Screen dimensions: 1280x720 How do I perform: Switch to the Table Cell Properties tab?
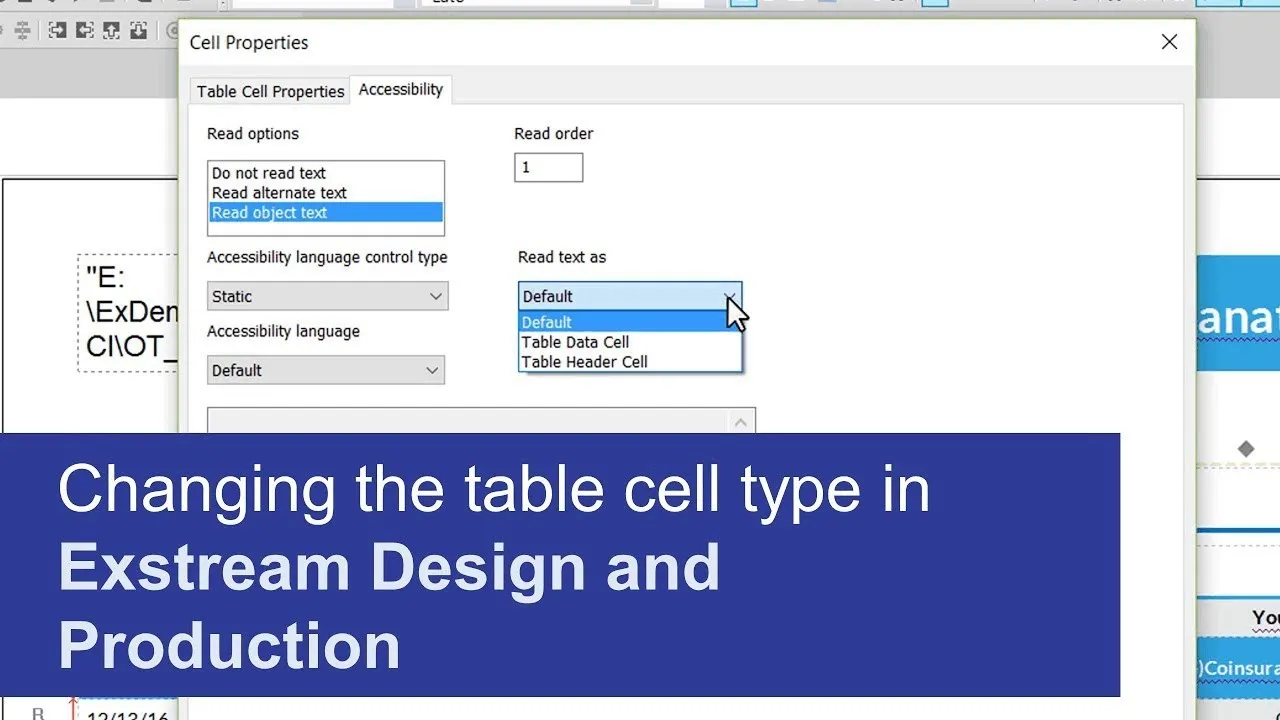(x=270, y=91)
